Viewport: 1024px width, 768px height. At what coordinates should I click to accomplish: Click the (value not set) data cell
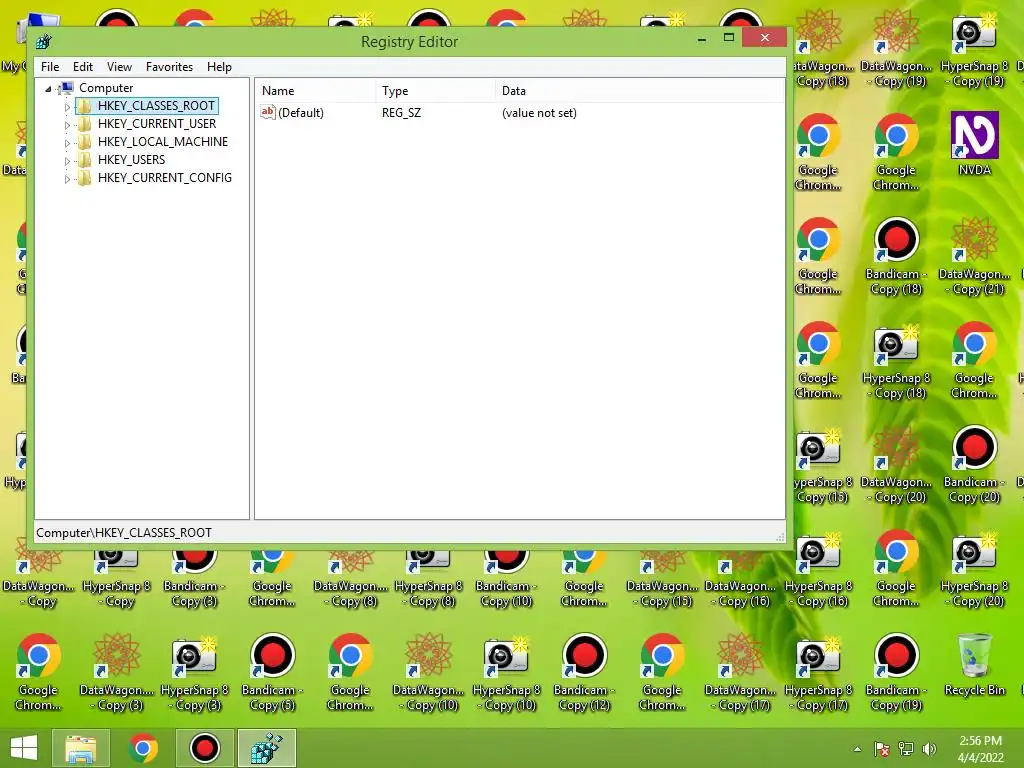(539, 113)
